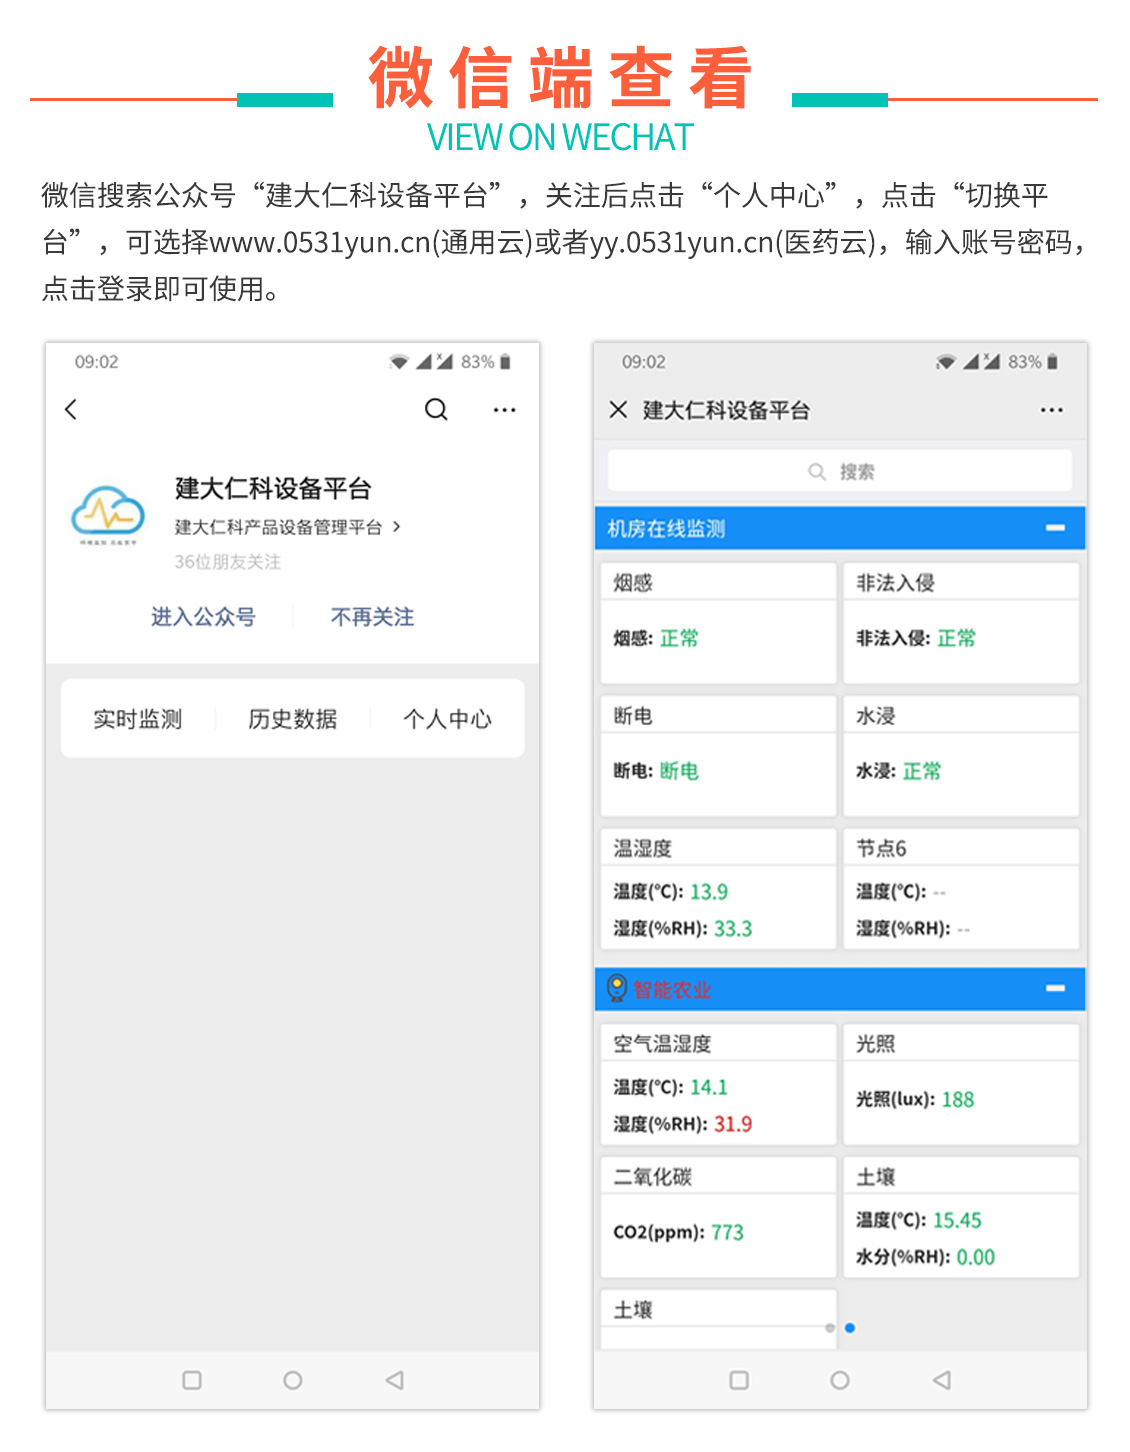Screen dimensions: 1130x1452
Task: Tap the account title 建大仁科设备平台 in left phone
Action: click(273, 488)
